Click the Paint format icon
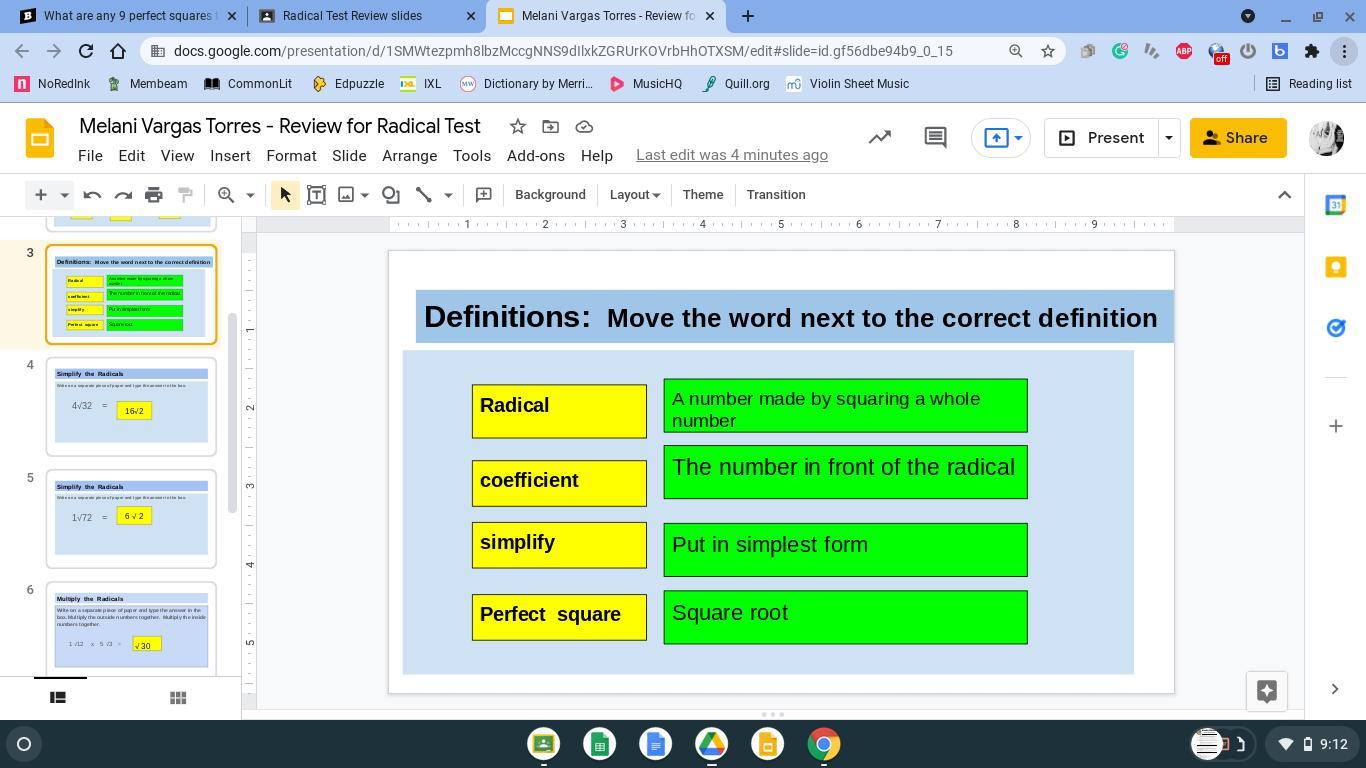Image resolution: width=1366 pixels, height=768 pixels. pyautogui.click(x=185, y=195)
